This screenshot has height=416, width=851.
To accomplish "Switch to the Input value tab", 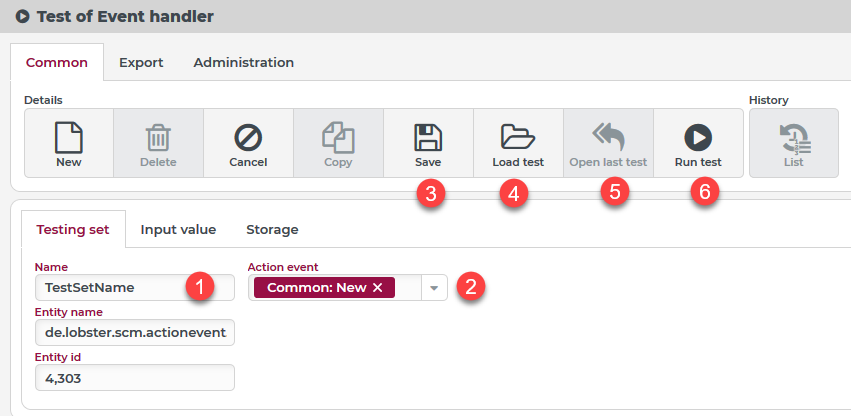I will point(178,230).
